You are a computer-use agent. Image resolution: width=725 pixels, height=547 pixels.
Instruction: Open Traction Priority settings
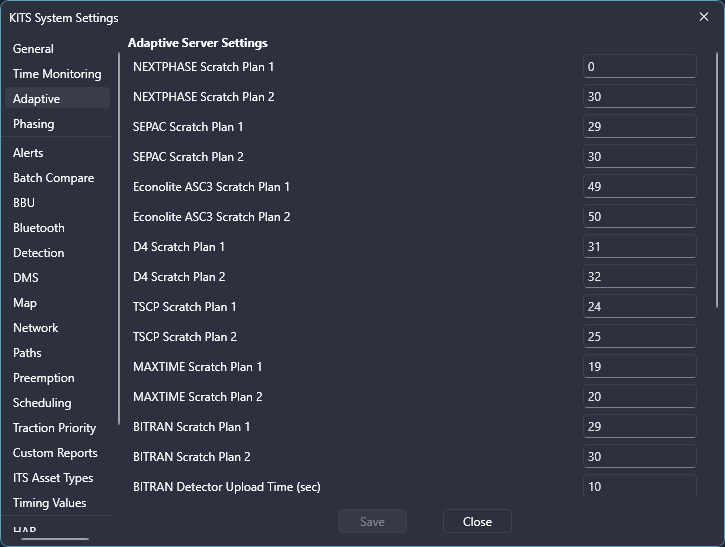coord(55,427)
